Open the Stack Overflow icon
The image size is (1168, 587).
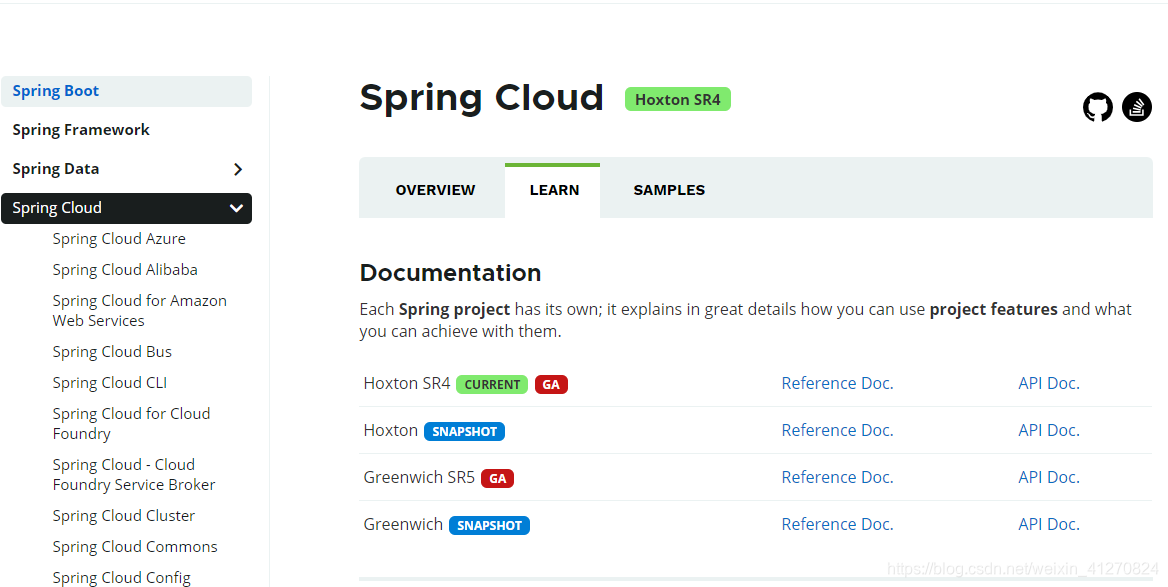[1137, 107]
